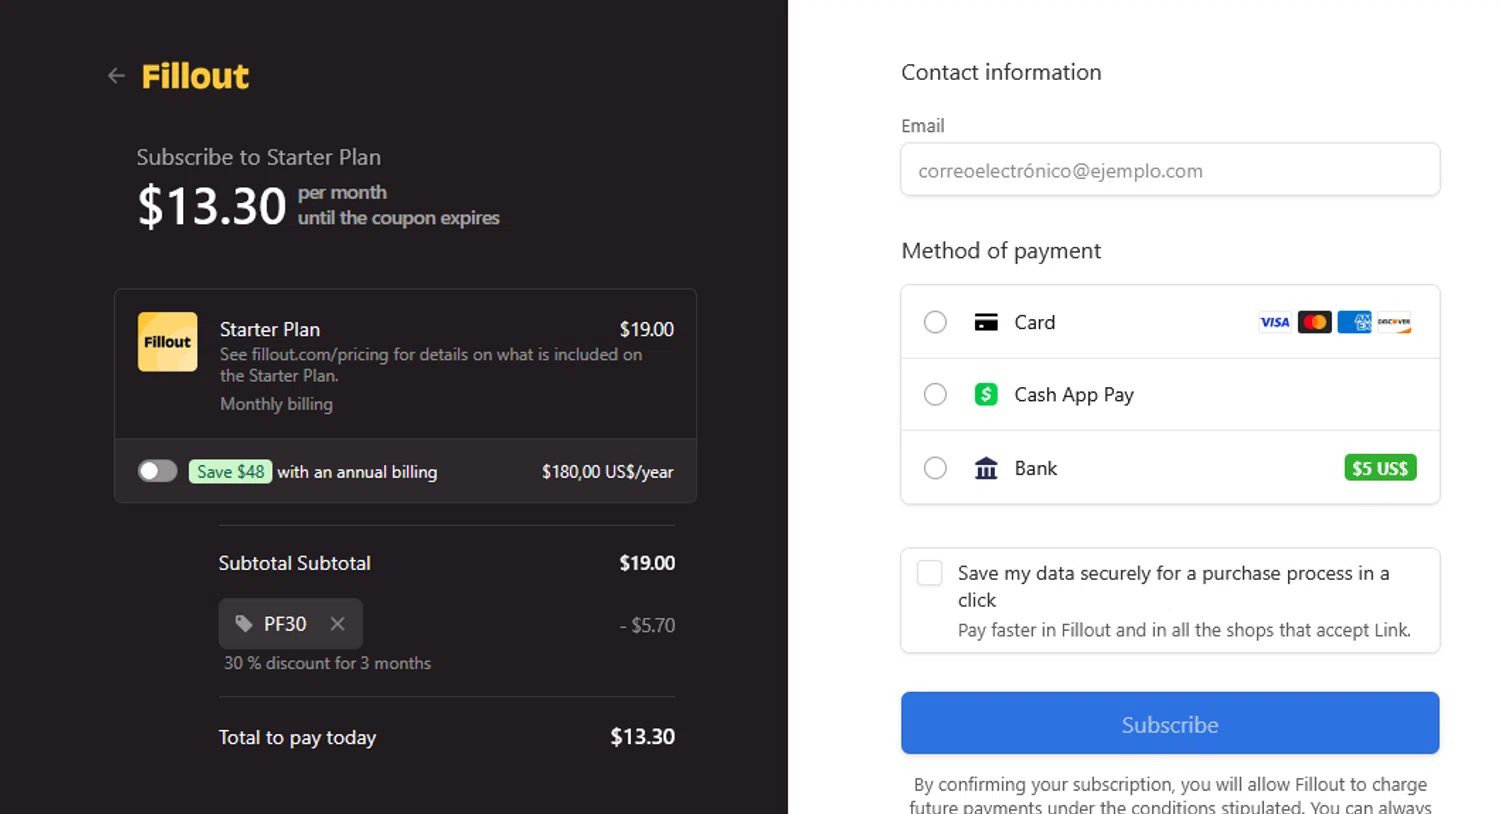Click the Visa logo
Viewport: 1500px width, 814px height.
point(1274,322)
